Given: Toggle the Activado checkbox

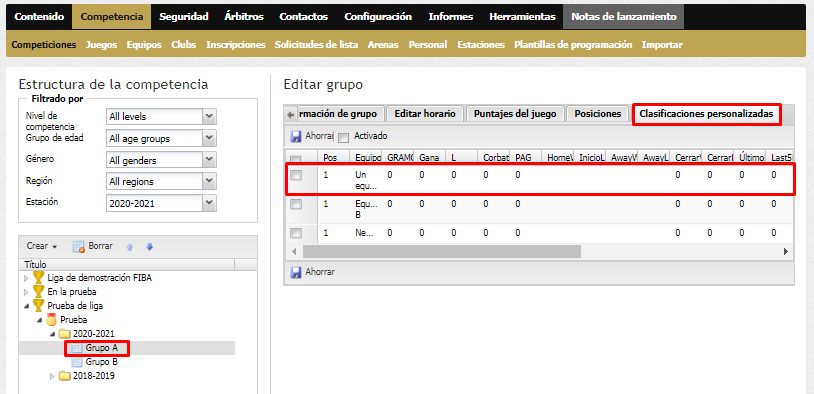Looking at the screenshot, I should point(344,138).
